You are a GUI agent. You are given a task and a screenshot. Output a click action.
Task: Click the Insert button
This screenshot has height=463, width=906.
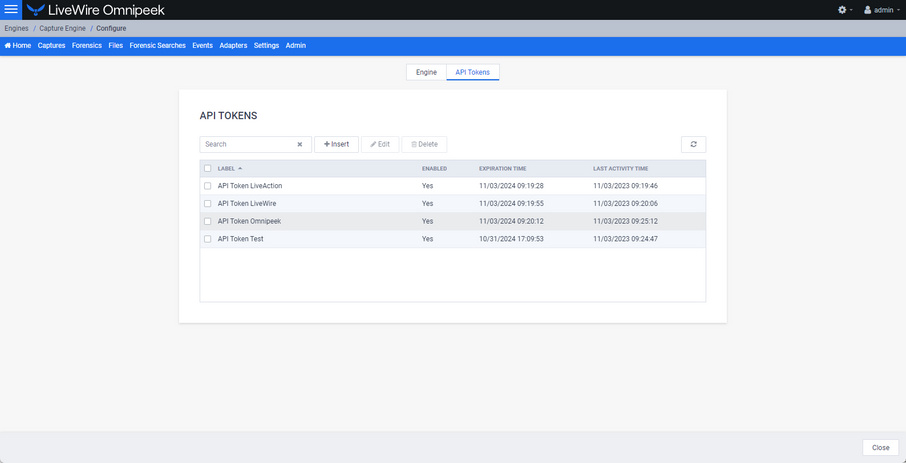point(336,145)
